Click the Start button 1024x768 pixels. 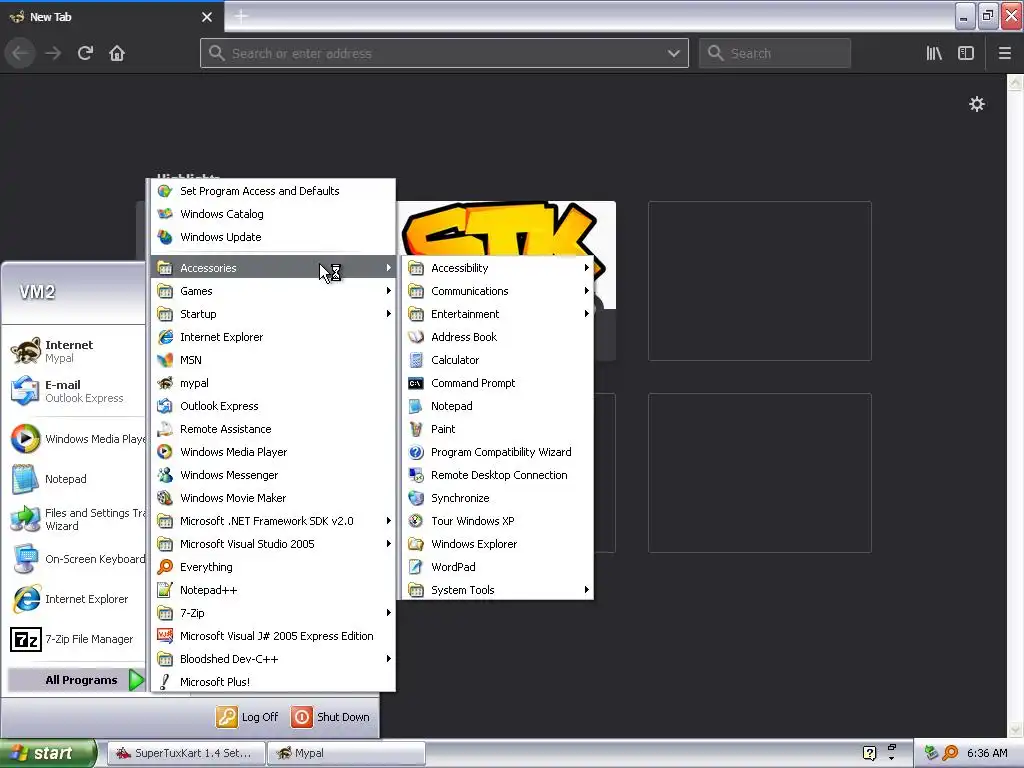[47, 753]
